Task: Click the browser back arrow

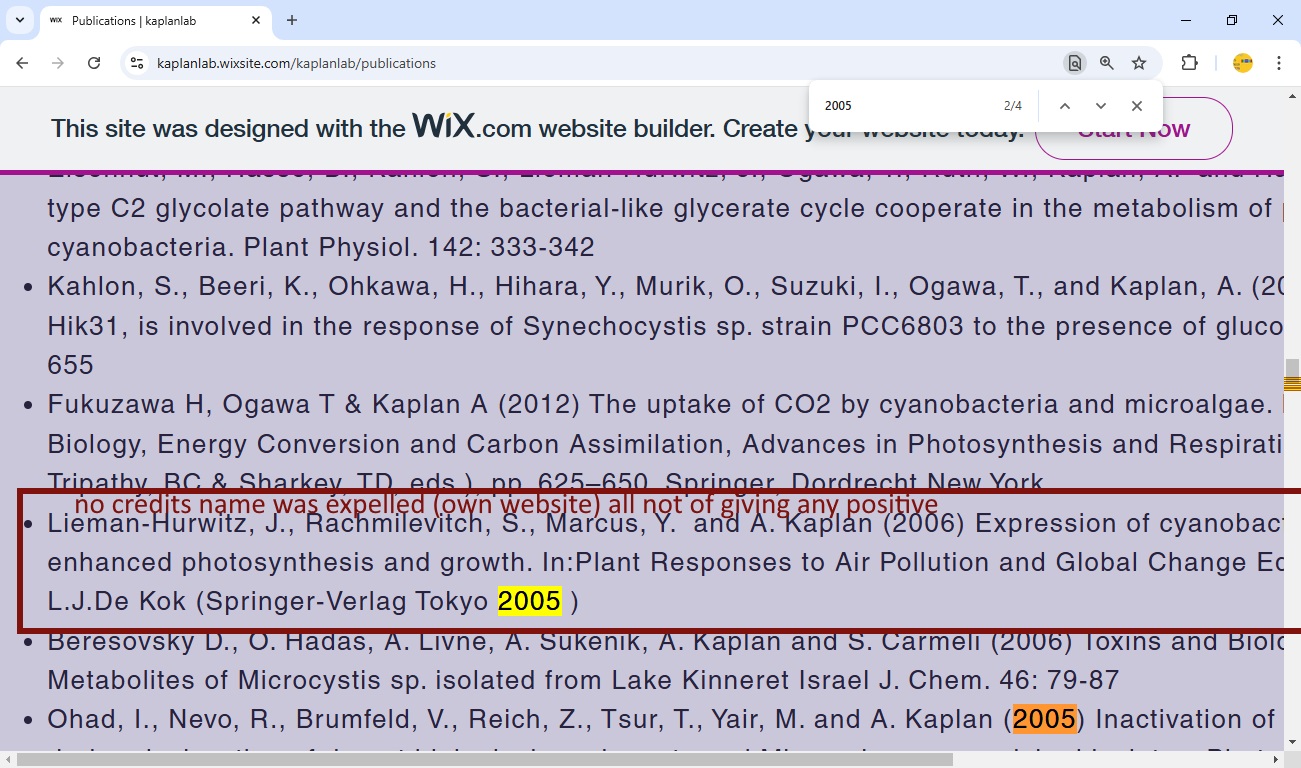Action: [x=22, y=63]
